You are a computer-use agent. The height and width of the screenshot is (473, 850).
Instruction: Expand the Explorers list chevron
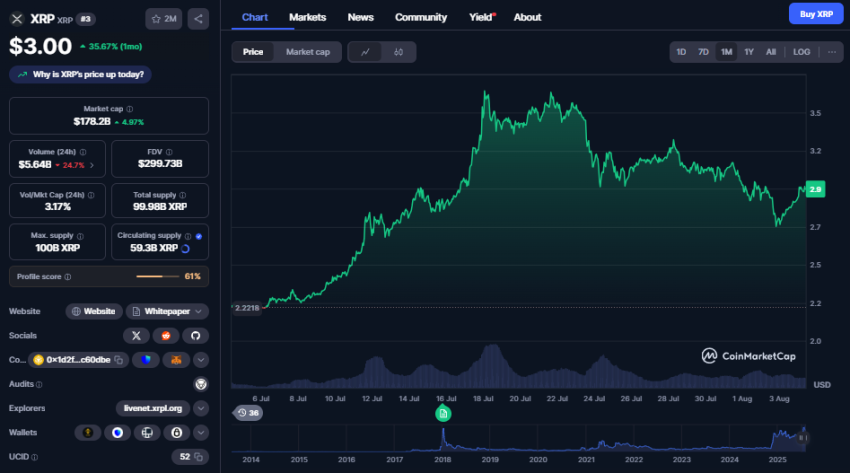click(x=201, y=409)
